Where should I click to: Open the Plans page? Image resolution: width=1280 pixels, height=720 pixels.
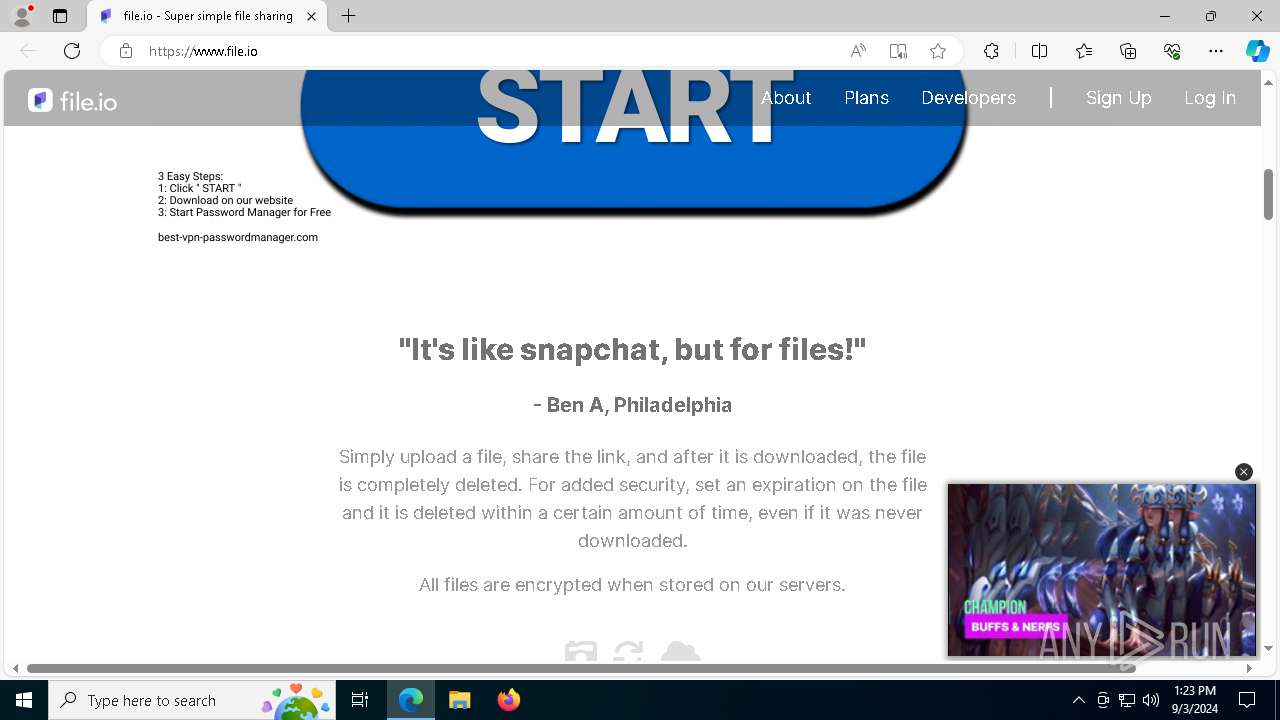(866, 98)
